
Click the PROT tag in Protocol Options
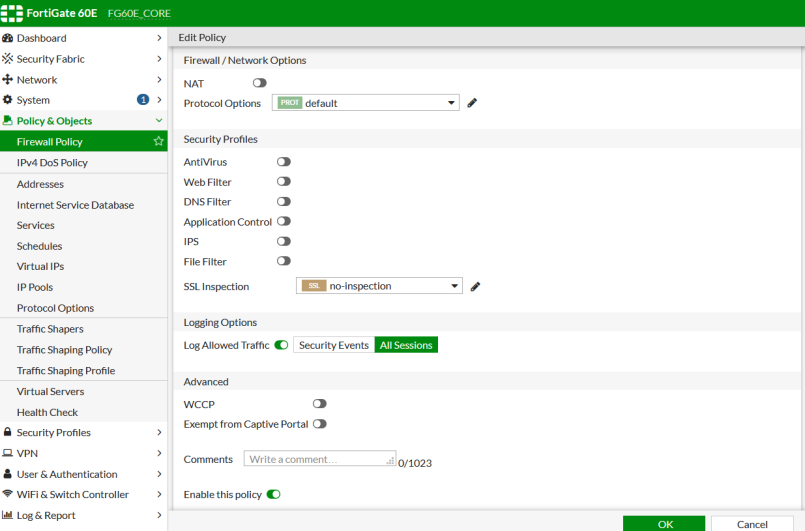[x=290, y=103]
